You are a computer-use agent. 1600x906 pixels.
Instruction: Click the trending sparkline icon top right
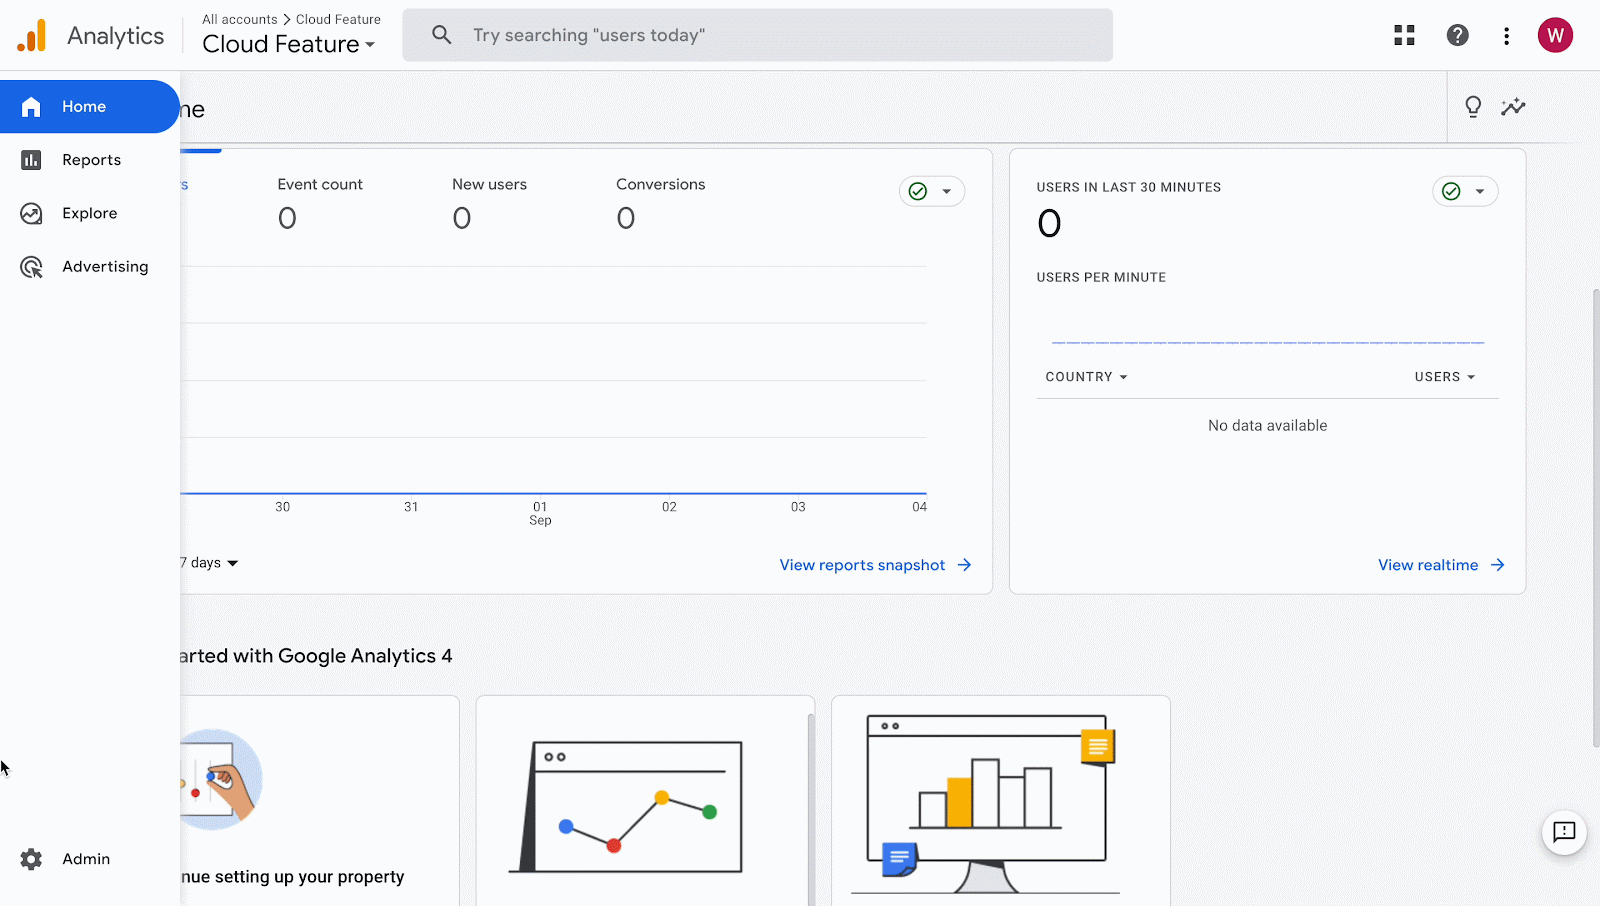1513,106
